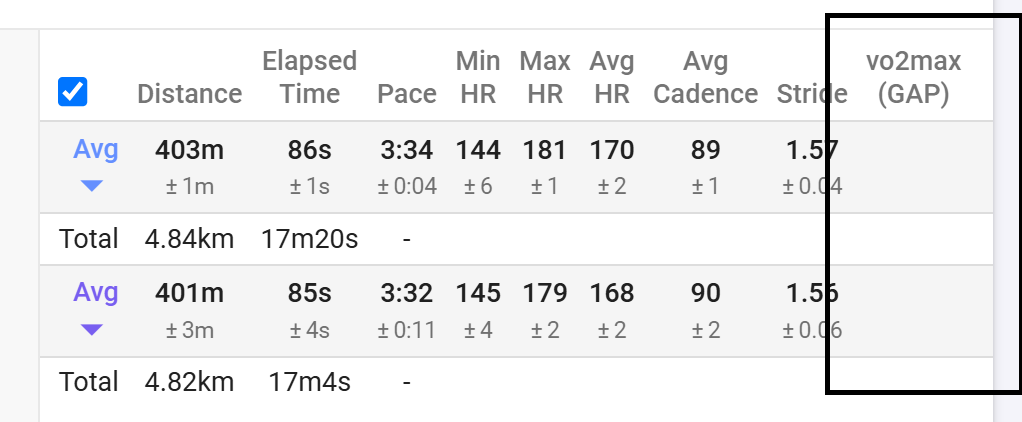1022x422 pixels.
Task: Click the Pace column header
Action: (407, 94)
